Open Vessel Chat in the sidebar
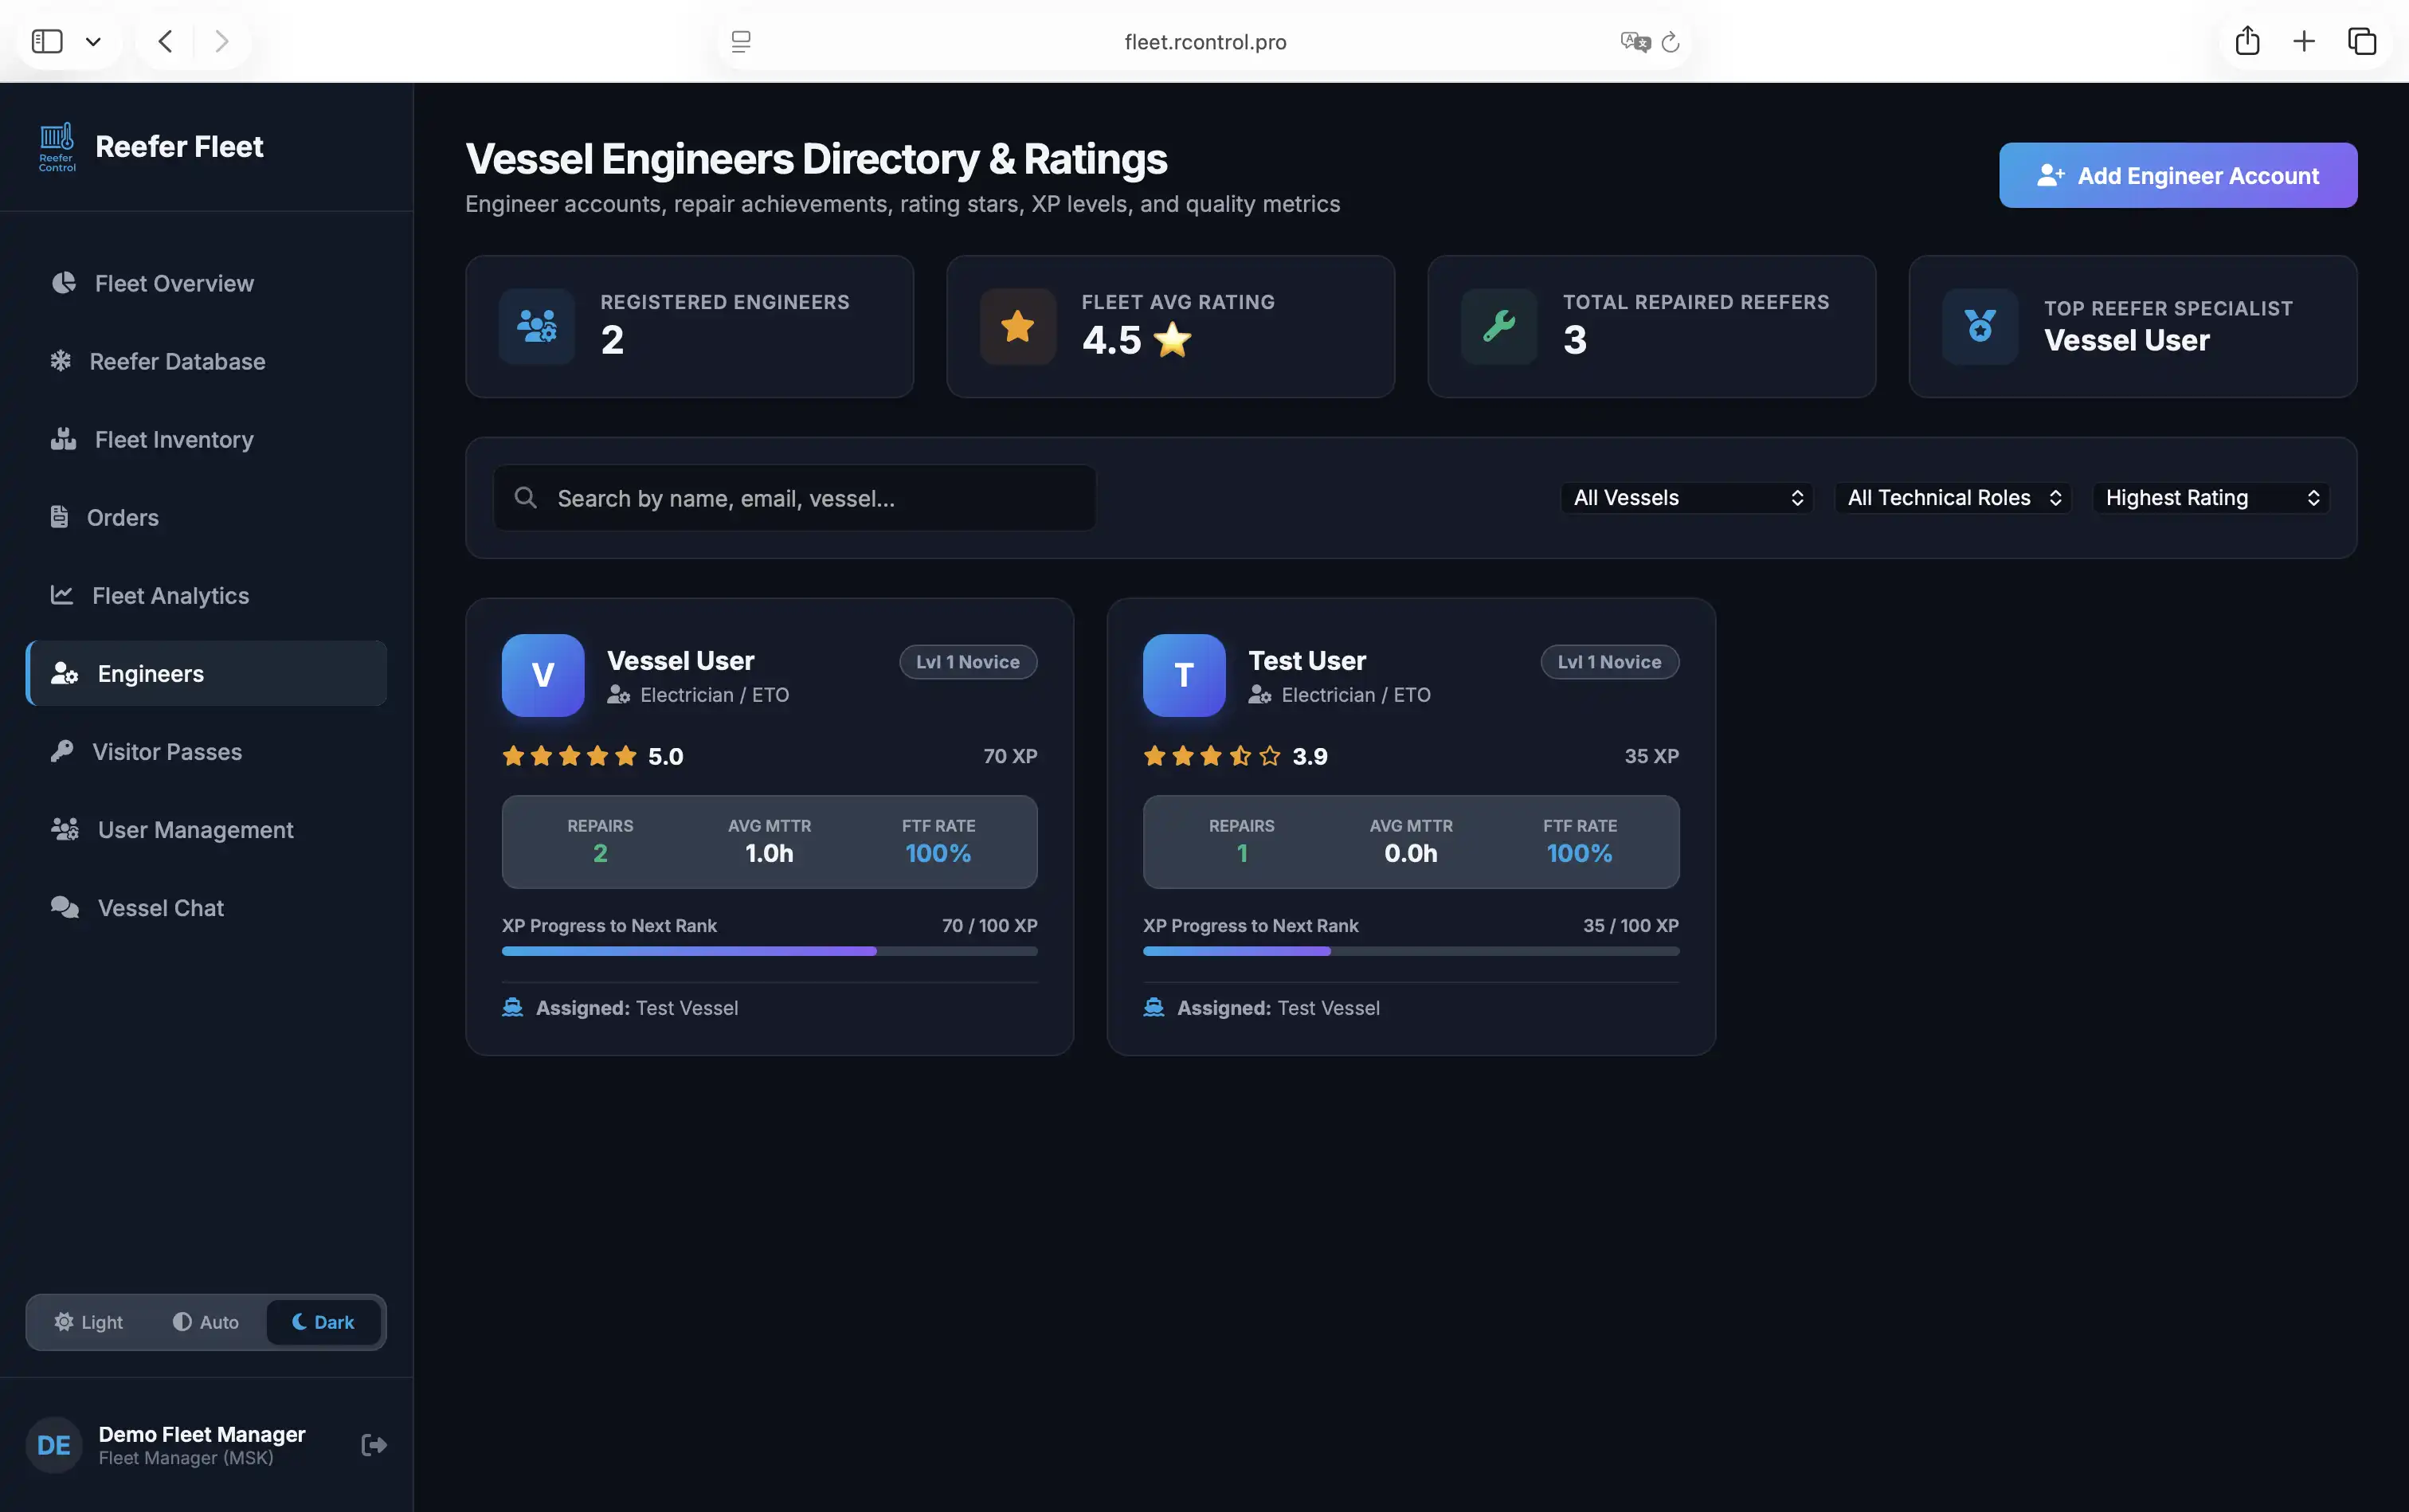Viewport: 2409px width, 1512px height. point(206,907)
